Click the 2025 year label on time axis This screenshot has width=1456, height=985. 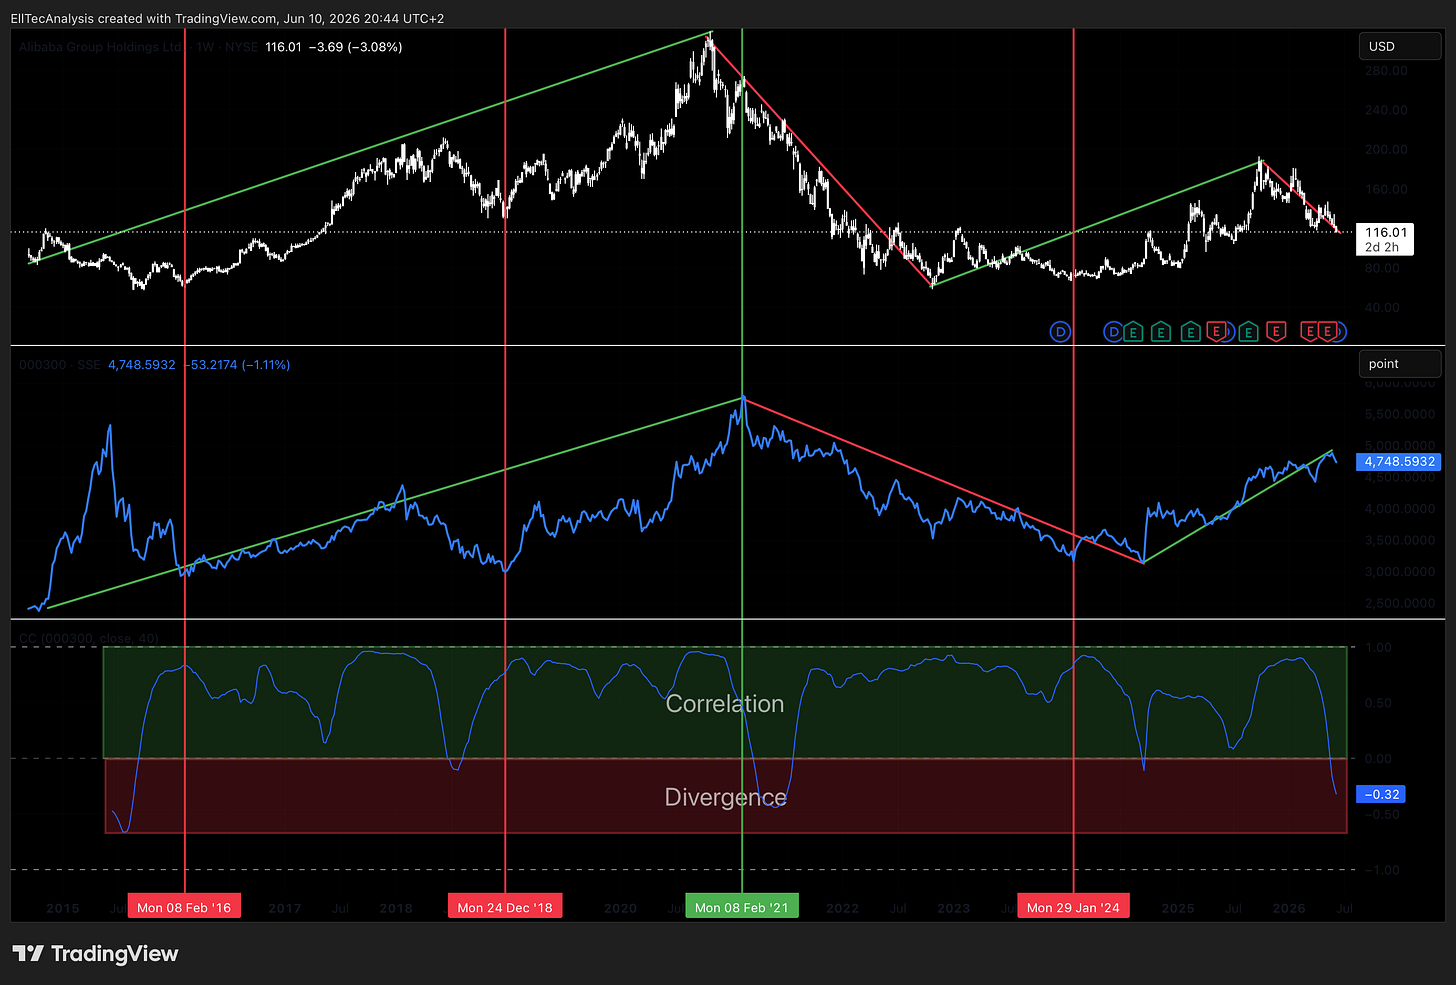[1178, 908]
